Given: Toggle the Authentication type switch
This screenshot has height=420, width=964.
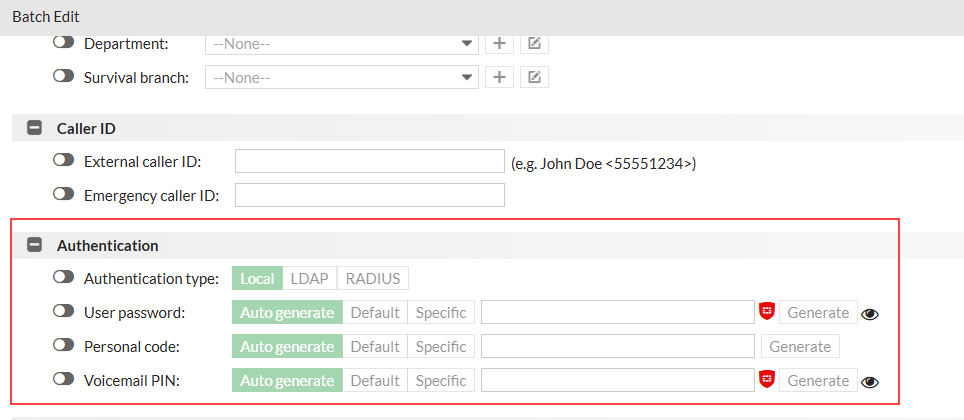Looking at the screenshot, I should coord(65,278).
